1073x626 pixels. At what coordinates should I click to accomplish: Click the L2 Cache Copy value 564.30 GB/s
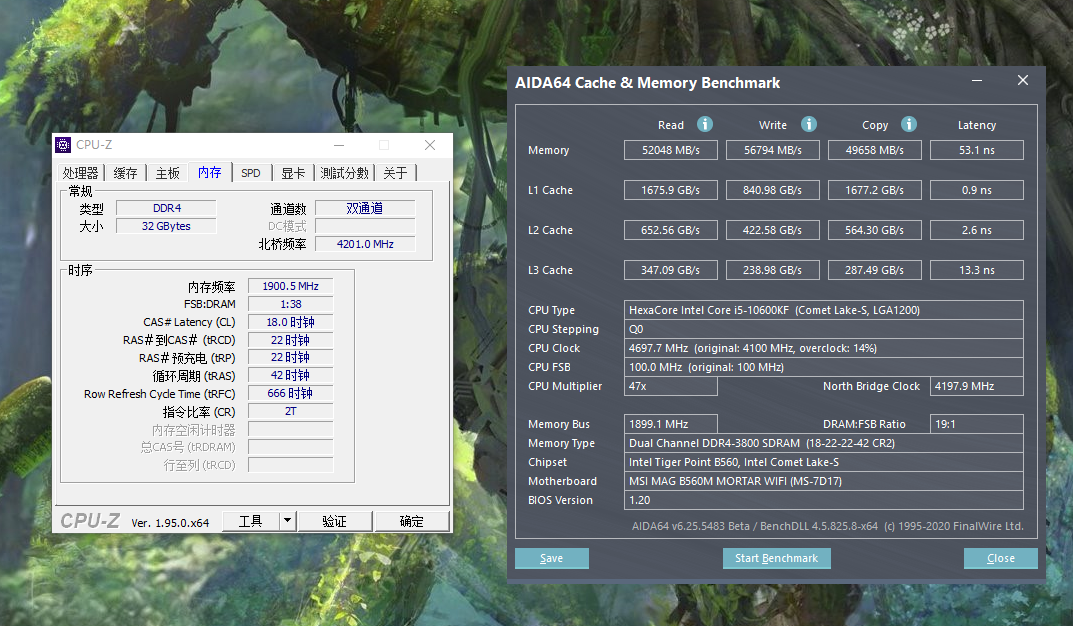[875, 230]
